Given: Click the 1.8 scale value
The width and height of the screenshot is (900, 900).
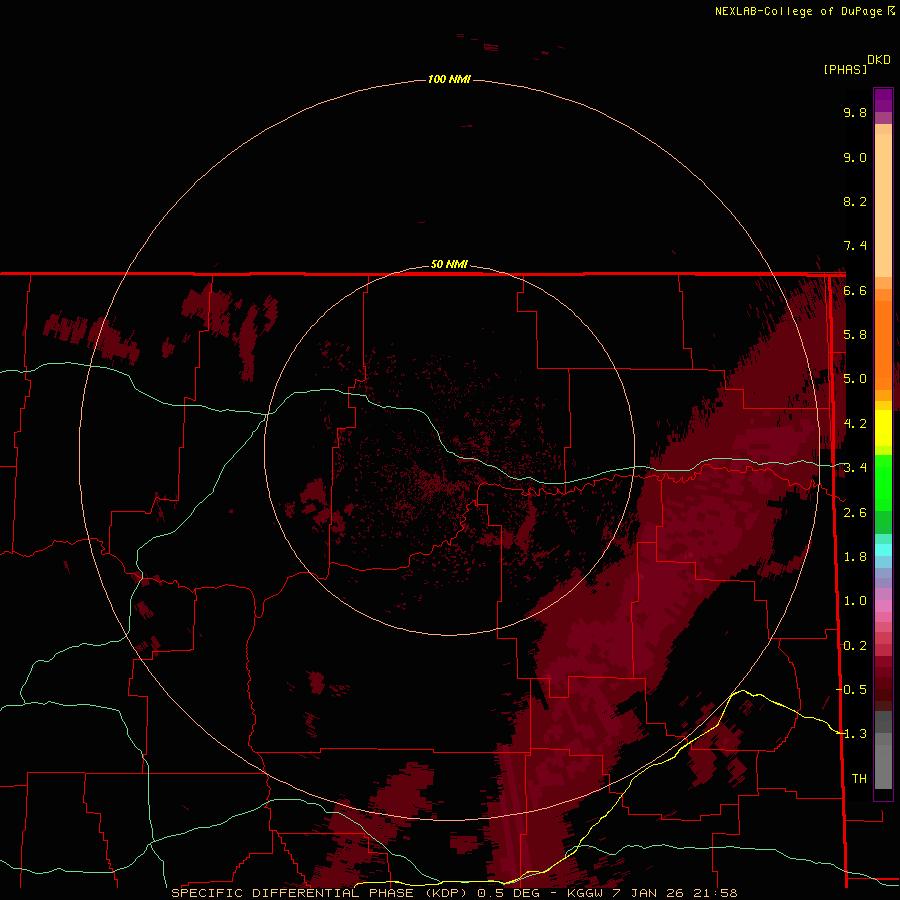Looking at the screenshot, I should click(855, 557).
